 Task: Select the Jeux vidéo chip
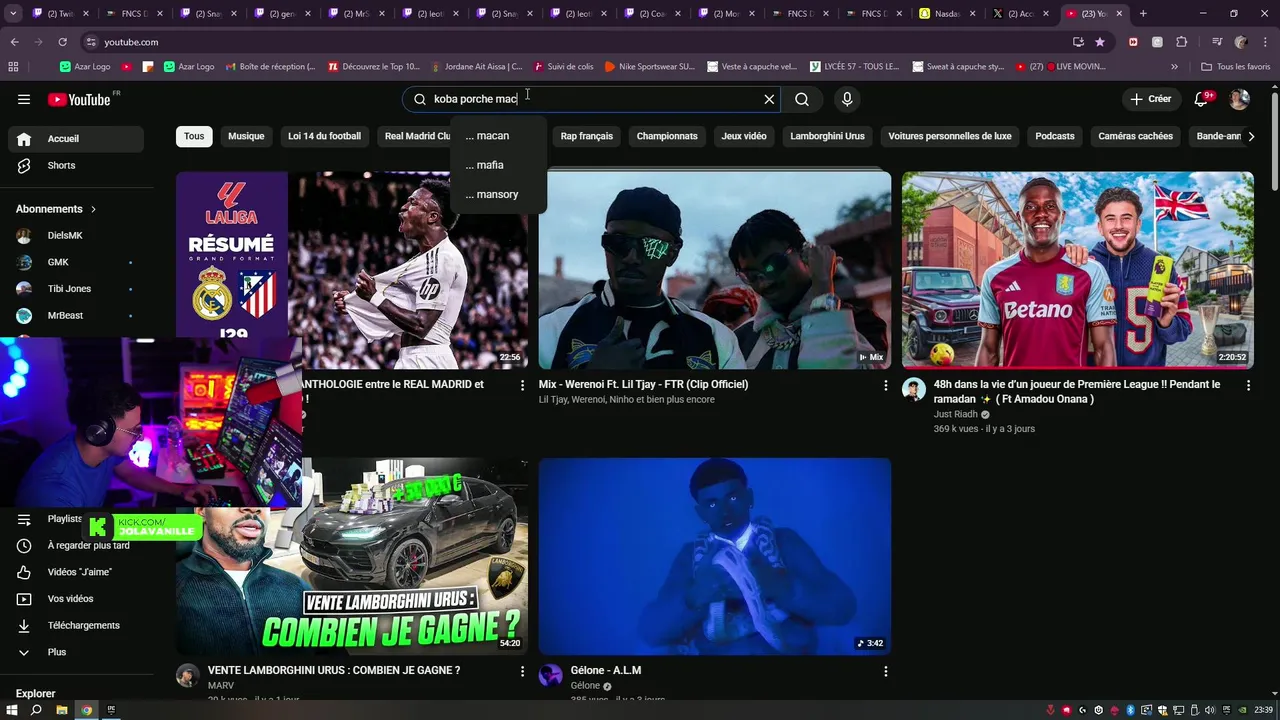744,136
